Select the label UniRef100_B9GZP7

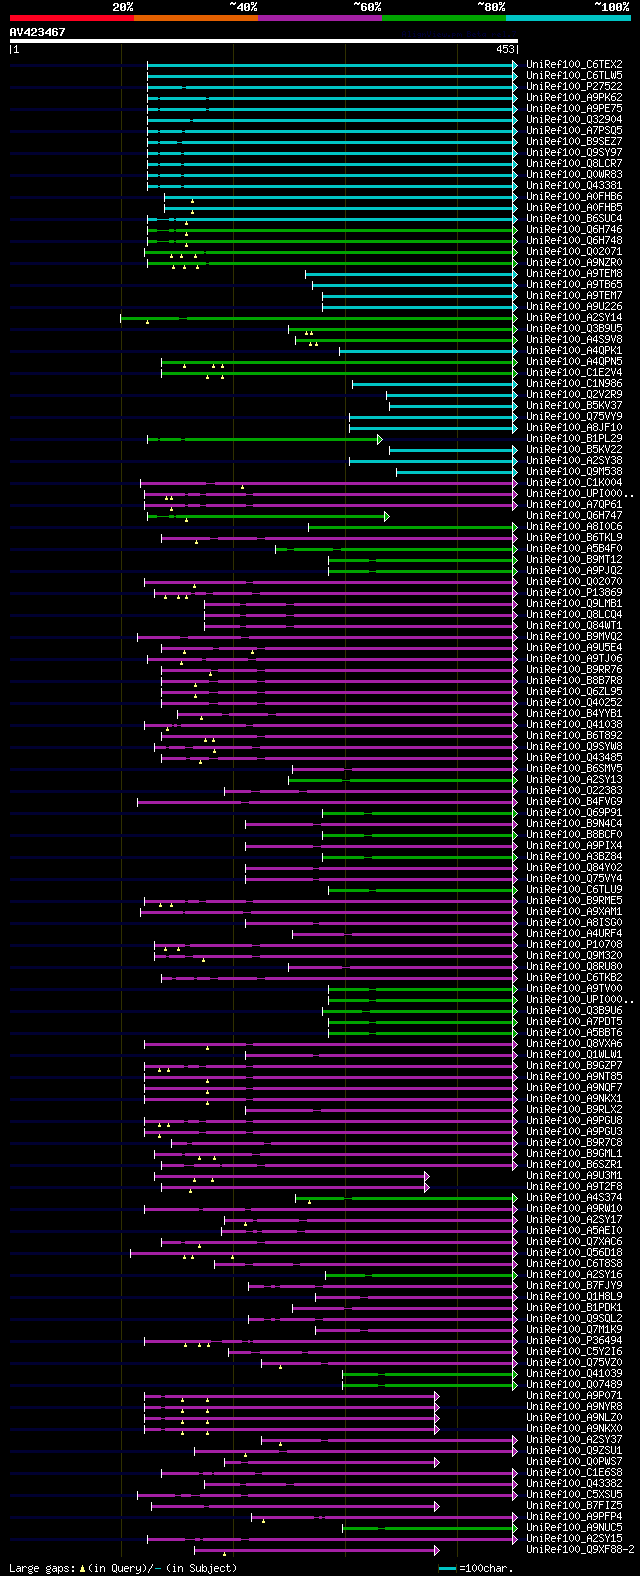click(574, 1065)
